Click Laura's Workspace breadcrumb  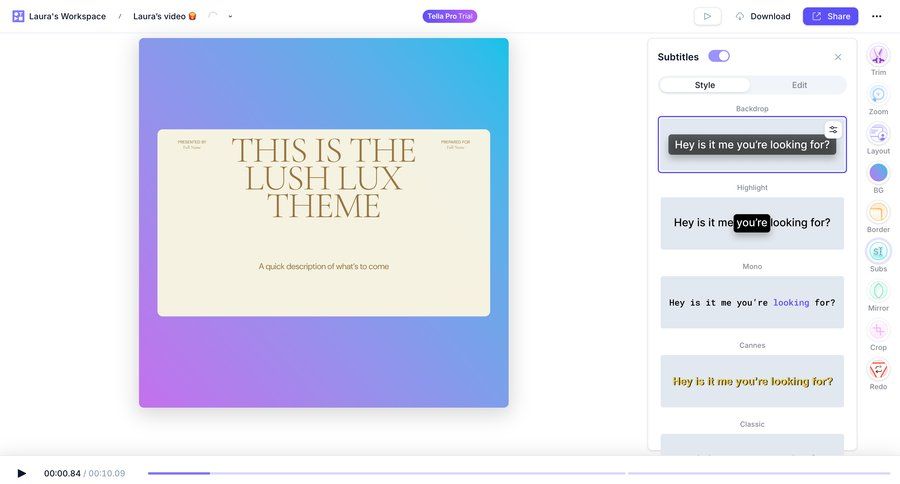click(67, 16)
